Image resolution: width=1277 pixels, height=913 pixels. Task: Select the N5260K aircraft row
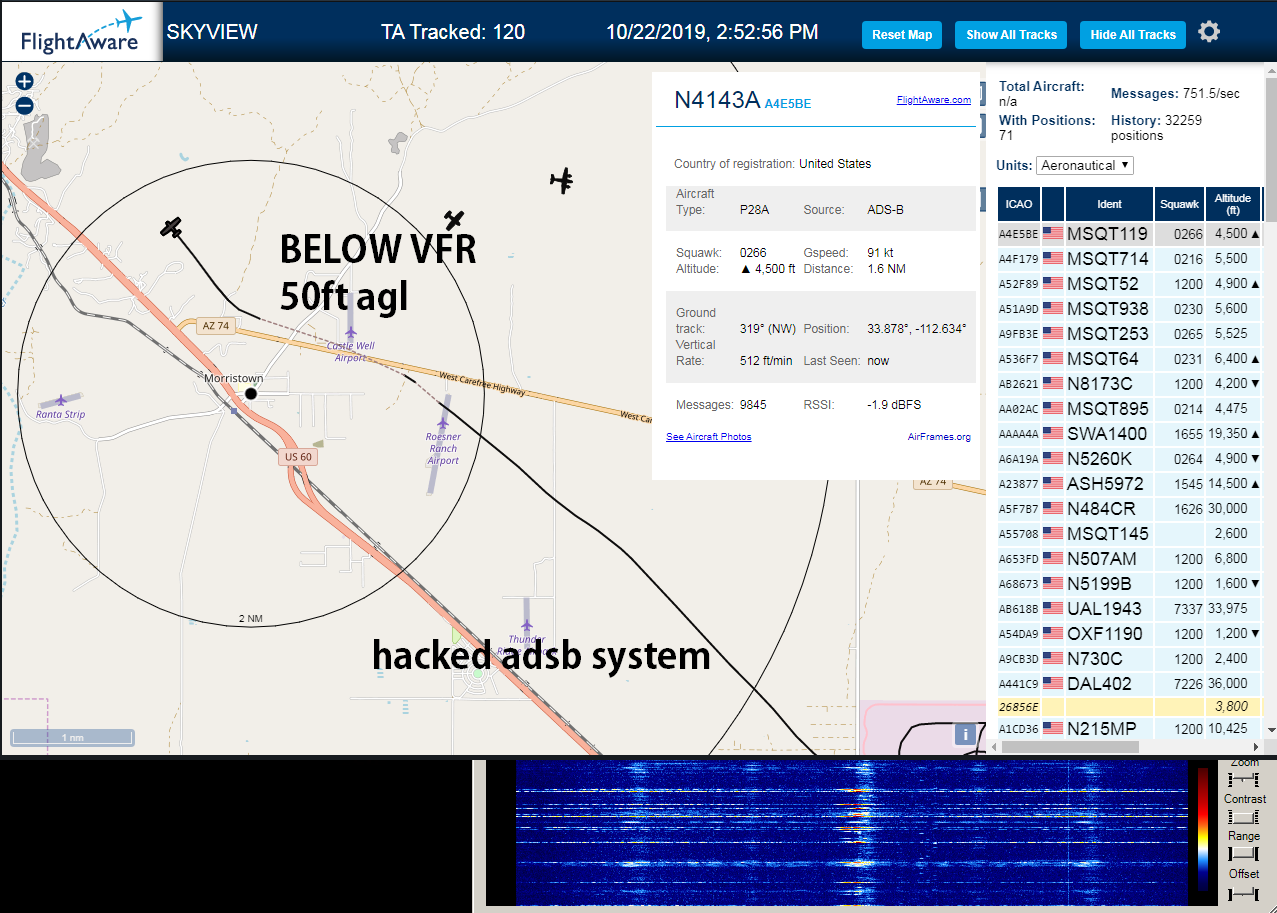click(1130, 459)
